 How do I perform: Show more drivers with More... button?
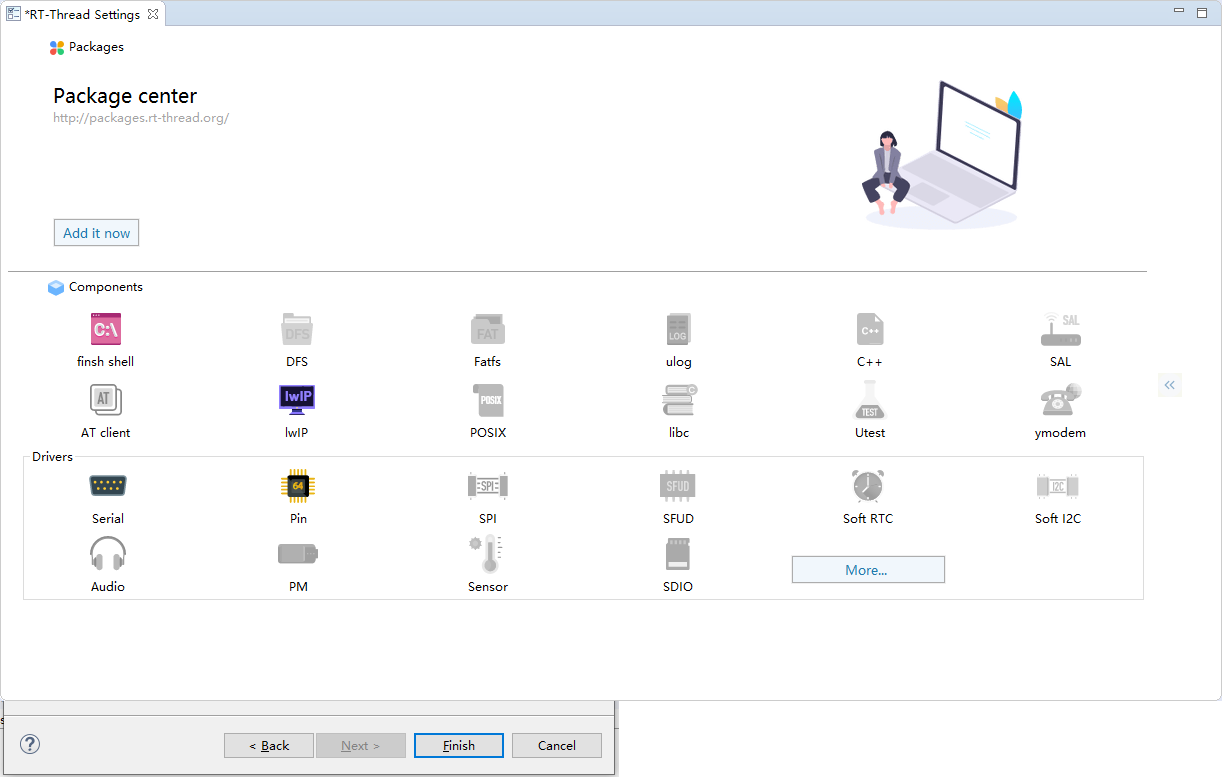point(868,570)
